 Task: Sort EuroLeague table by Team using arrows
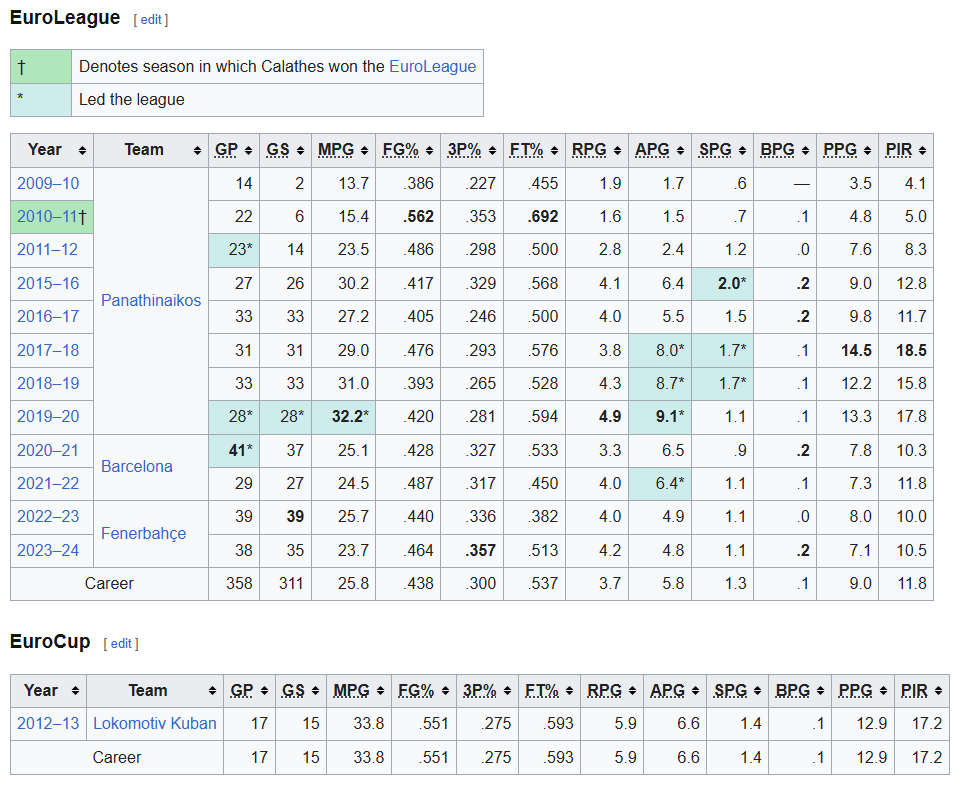click(197, 151)
